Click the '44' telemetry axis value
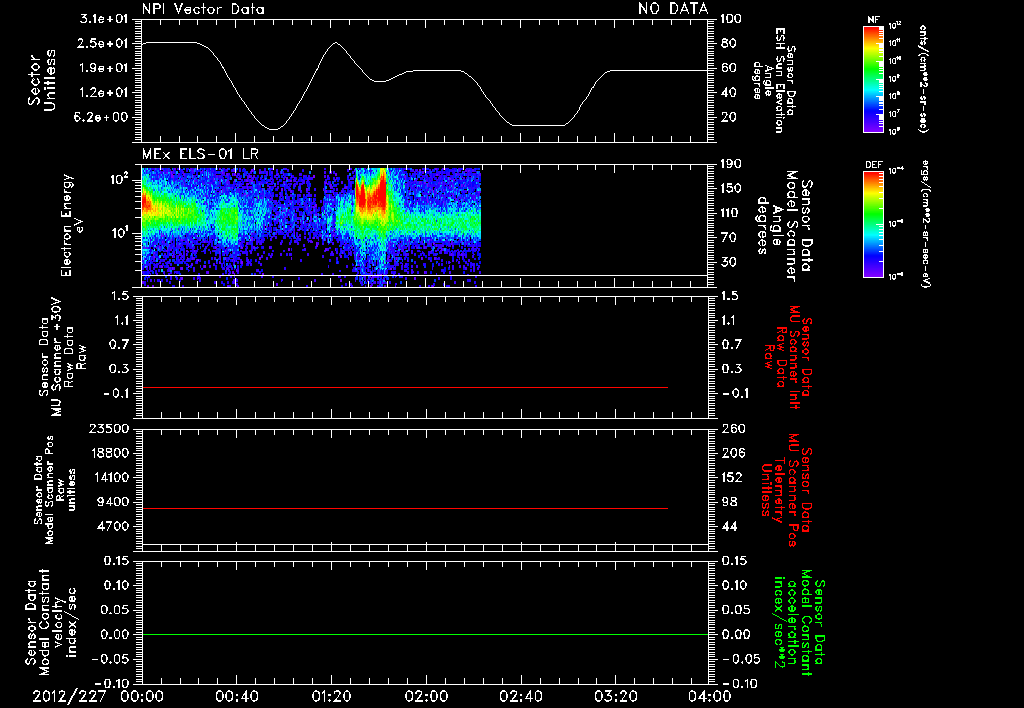The height and width of the screenshot is (708, 1024). pos(728,526)
